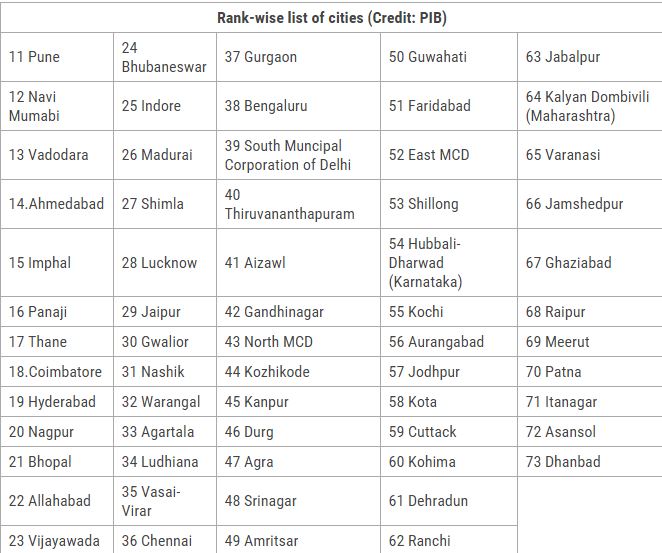
Task: Click the '15 Imphal' cell
Action: pos(57,263)
